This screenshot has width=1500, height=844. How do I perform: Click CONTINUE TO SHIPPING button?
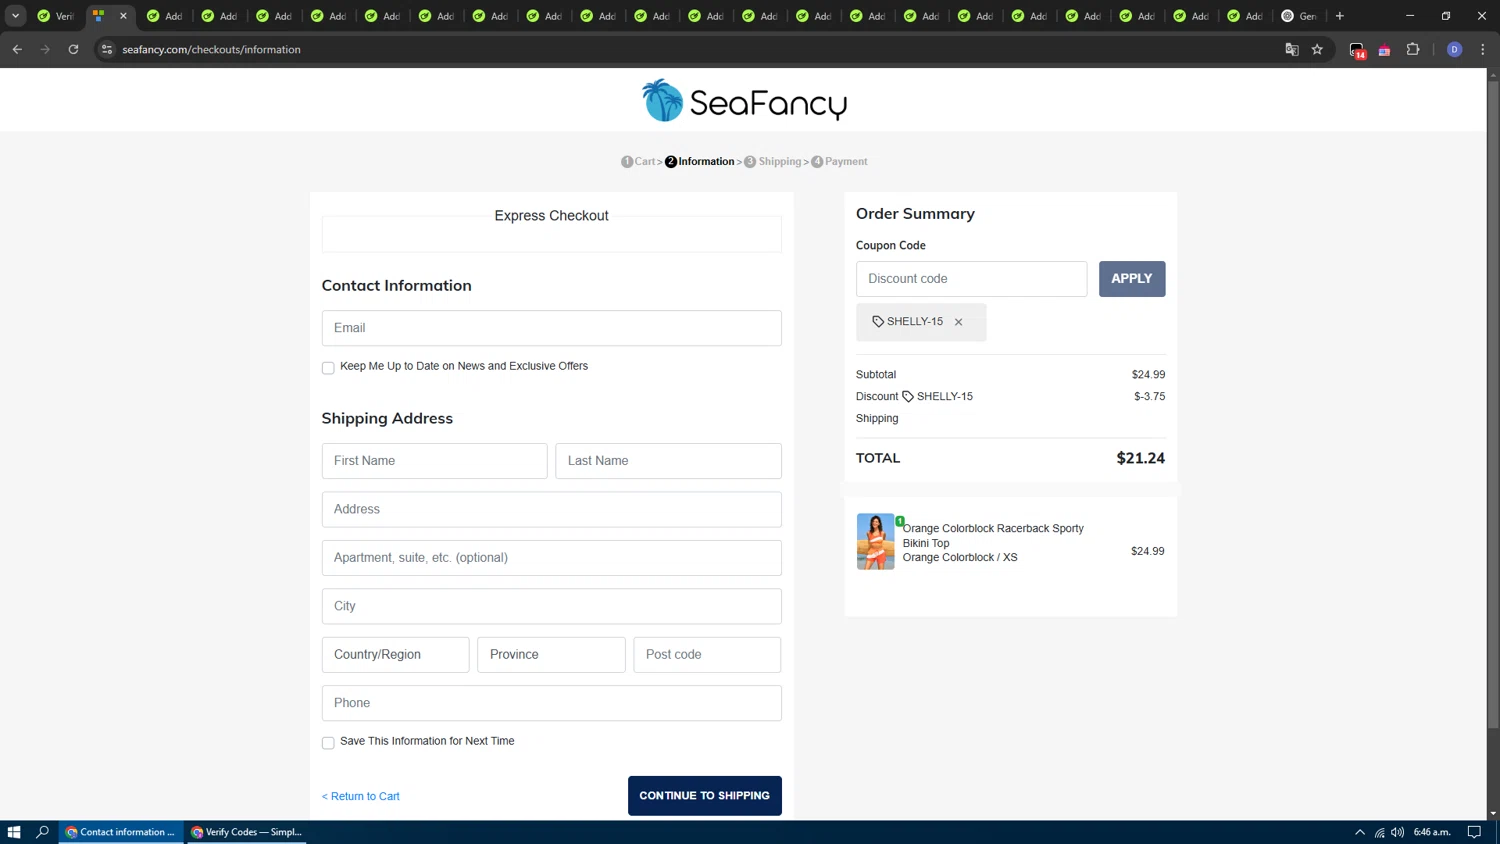click(x=705, y=796)
